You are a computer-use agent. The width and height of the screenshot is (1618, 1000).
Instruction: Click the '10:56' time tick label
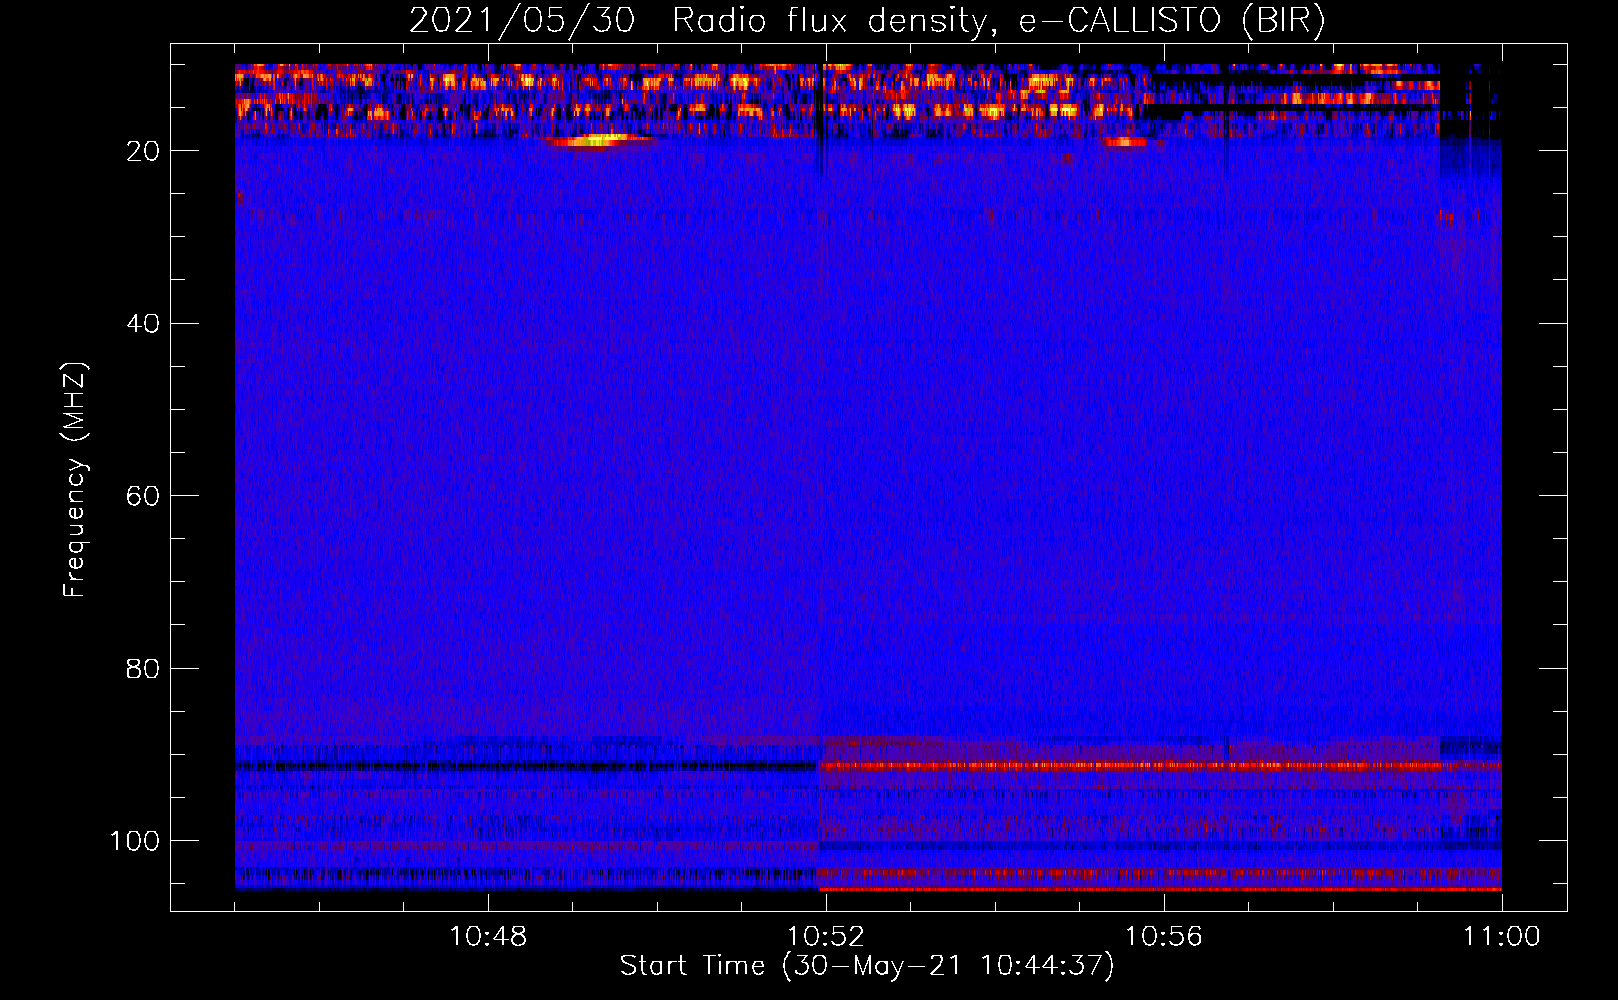(x=1164, y=937)
